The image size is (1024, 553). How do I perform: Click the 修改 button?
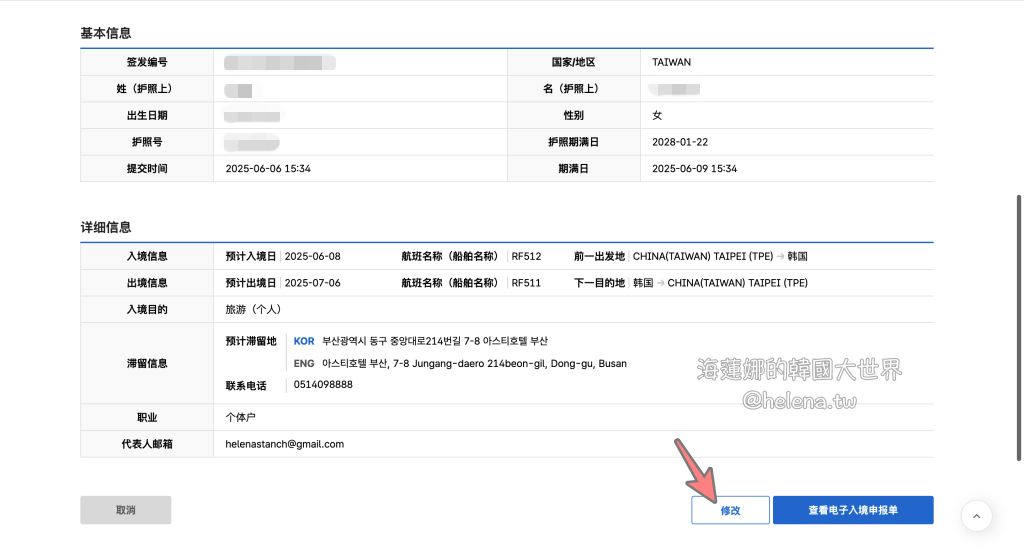coord(730,510)
